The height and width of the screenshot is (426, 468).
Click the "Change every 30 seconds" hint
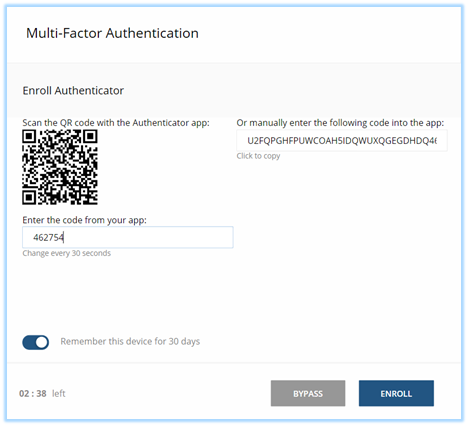click(x=67, y=253)
